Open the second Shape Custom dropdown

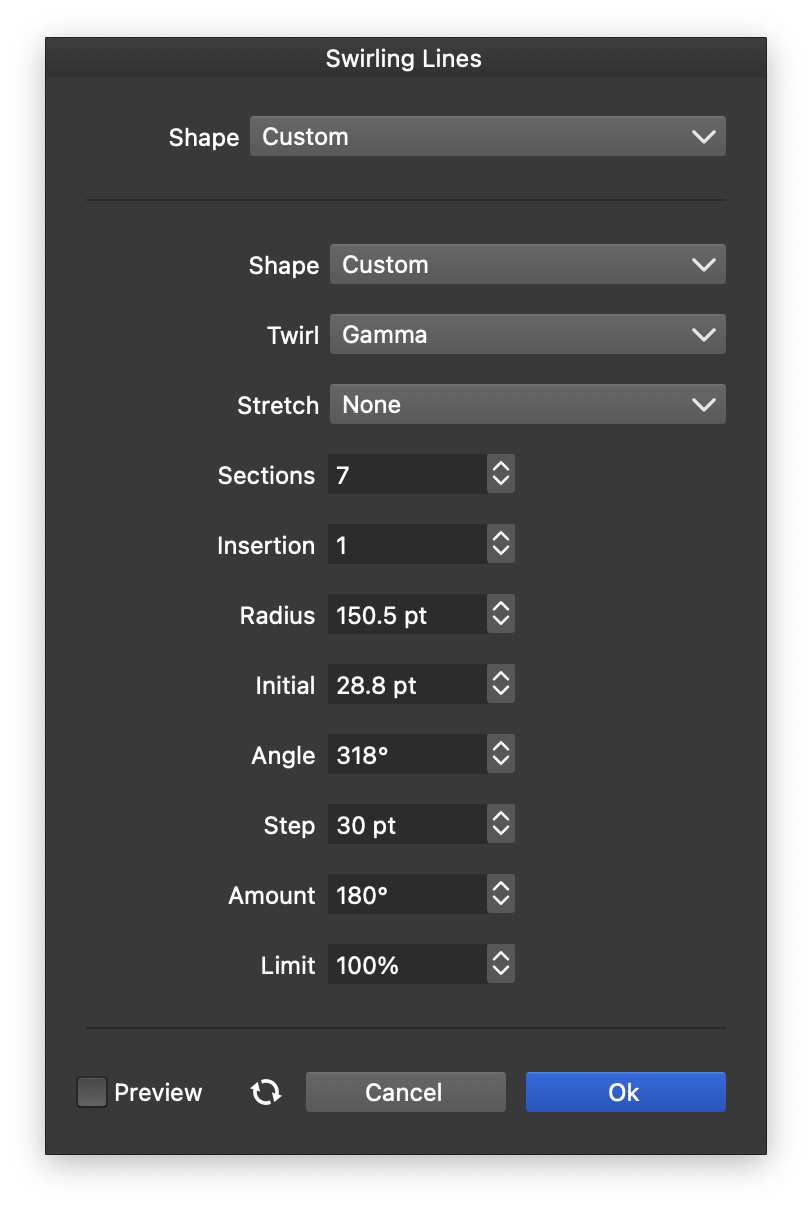pos(527,265)
